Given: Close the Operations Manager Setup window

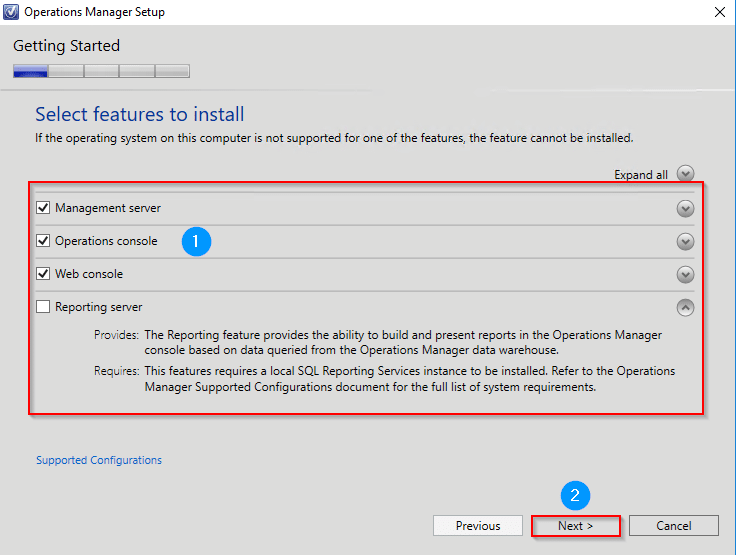Looking at the screenshot, I should [720, 12].
